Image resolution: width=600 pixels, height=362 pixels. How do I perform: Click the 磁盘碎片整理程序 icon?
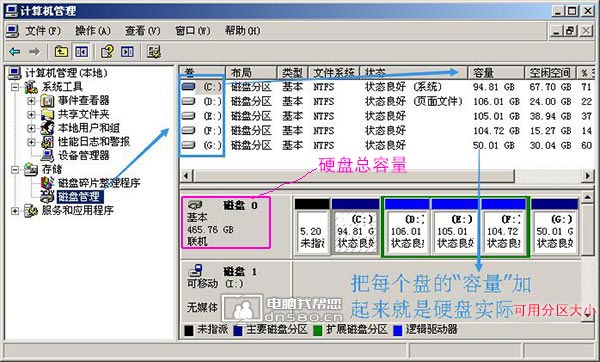[x=47, y=183]
